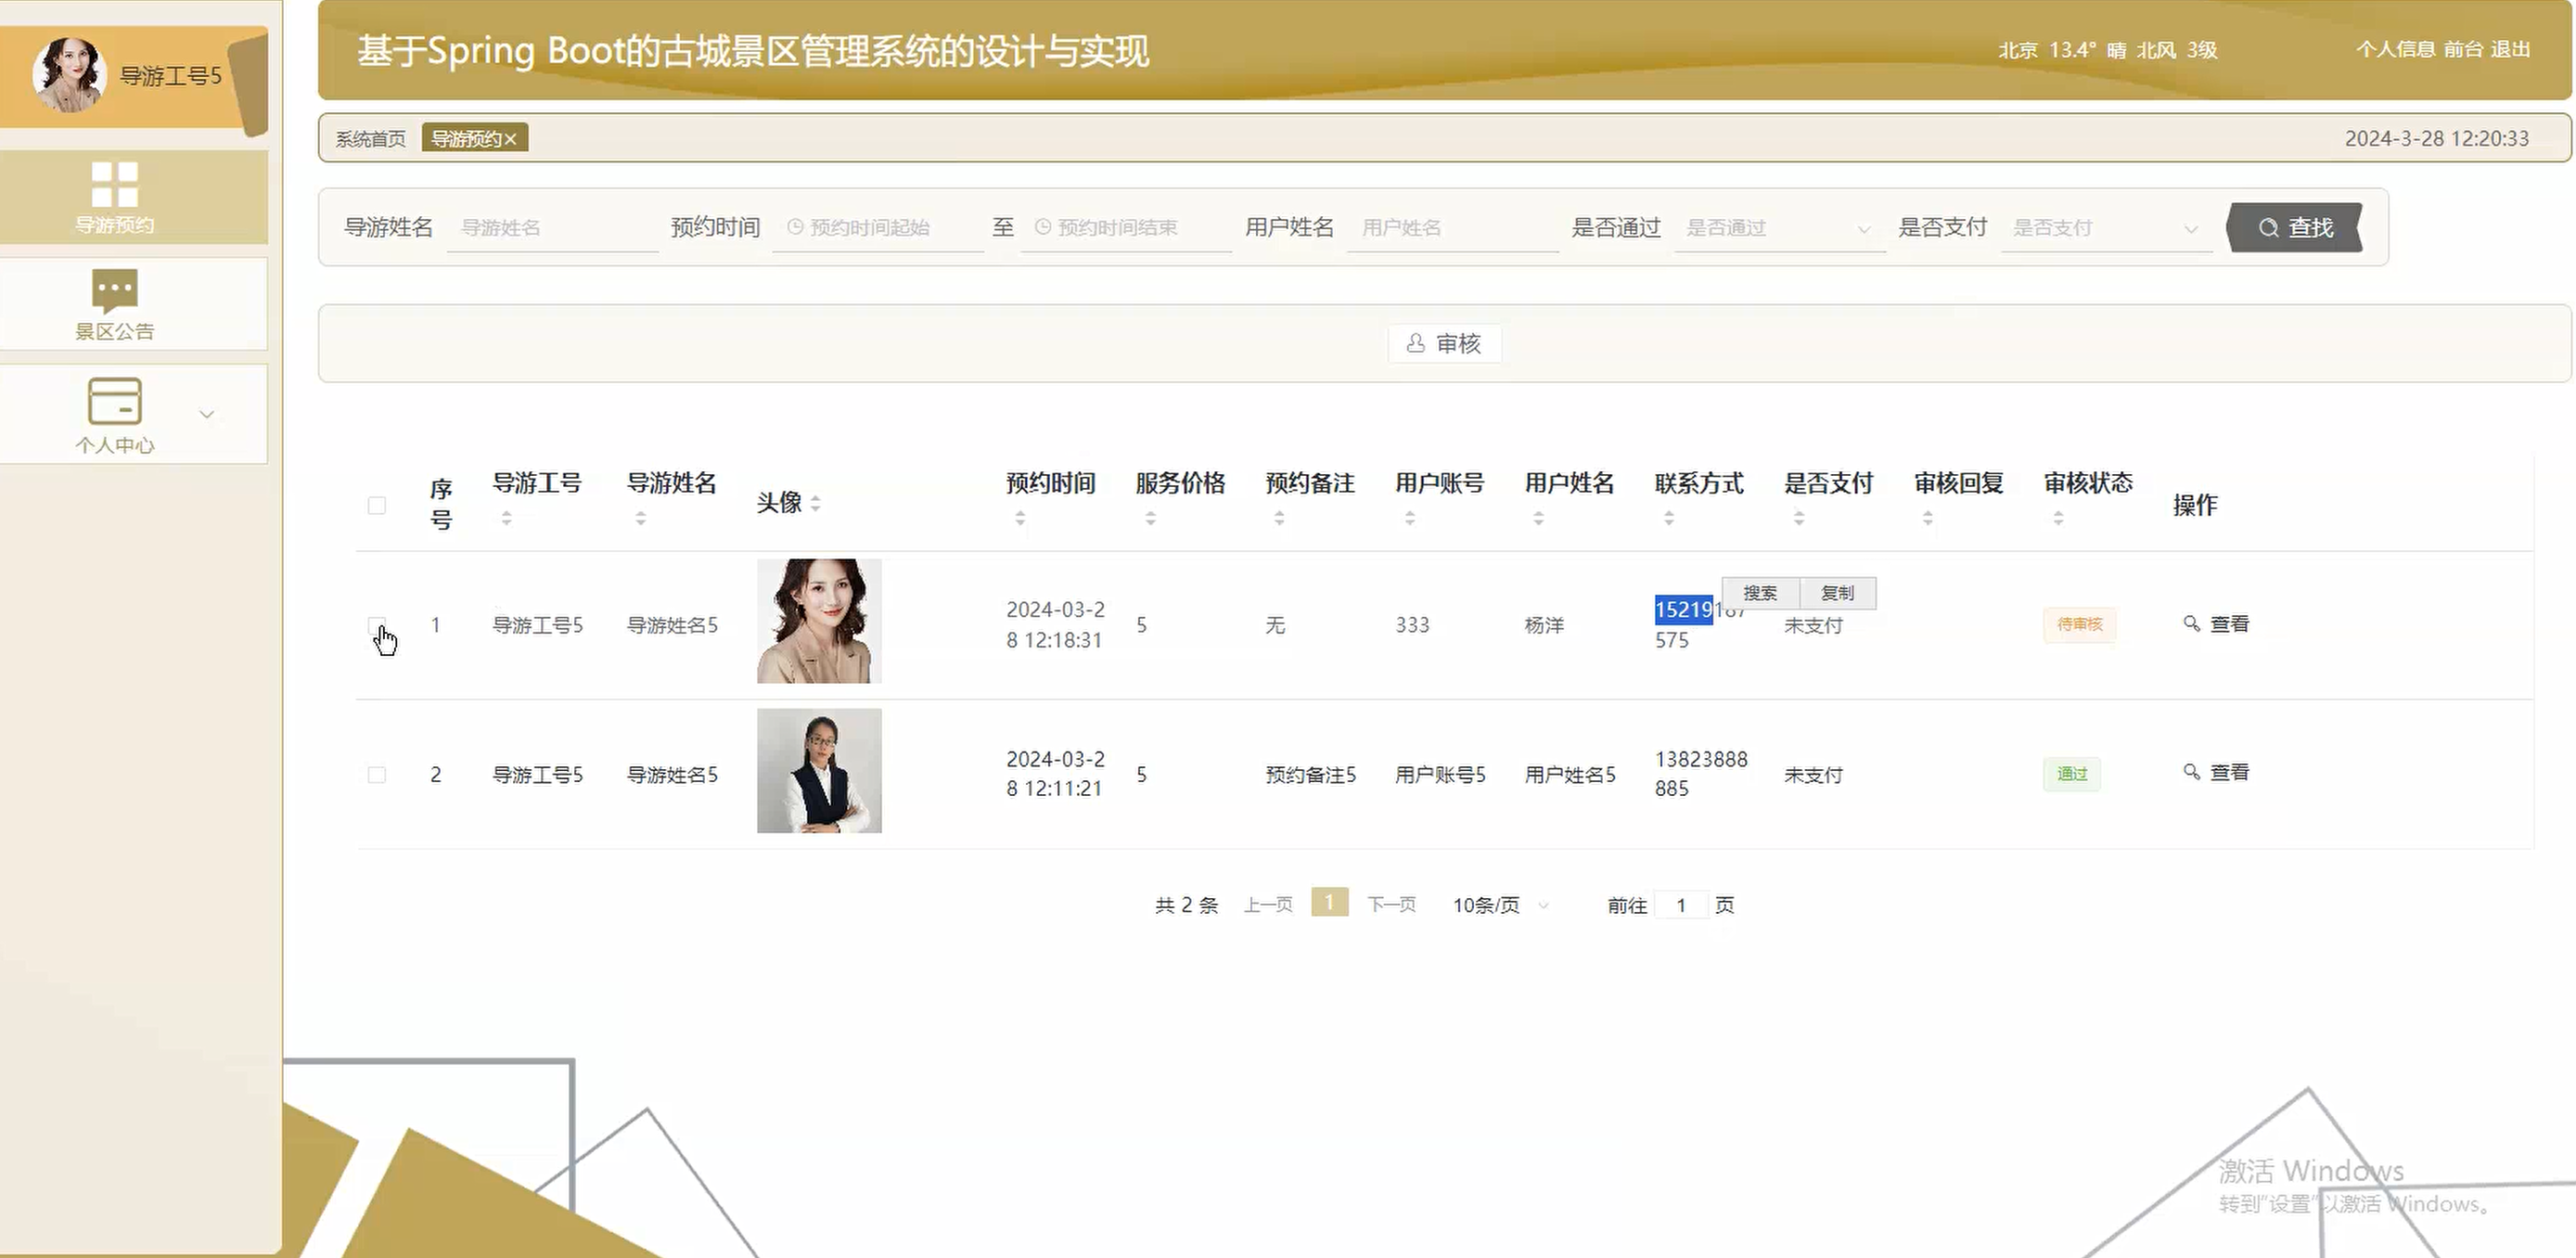Image resolution: width=2576 pixels, height=1258 pixels.
Task: Click the 2024-03-28 12:11:21 booking time cell
Action: point(1056,774)
